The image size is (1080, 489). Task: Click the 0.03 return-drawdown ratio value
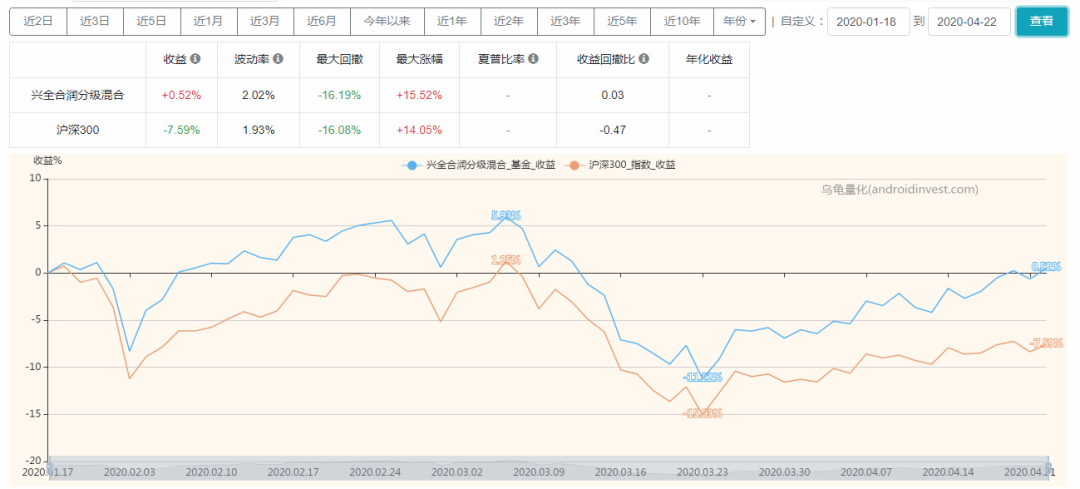pos(612,95)
